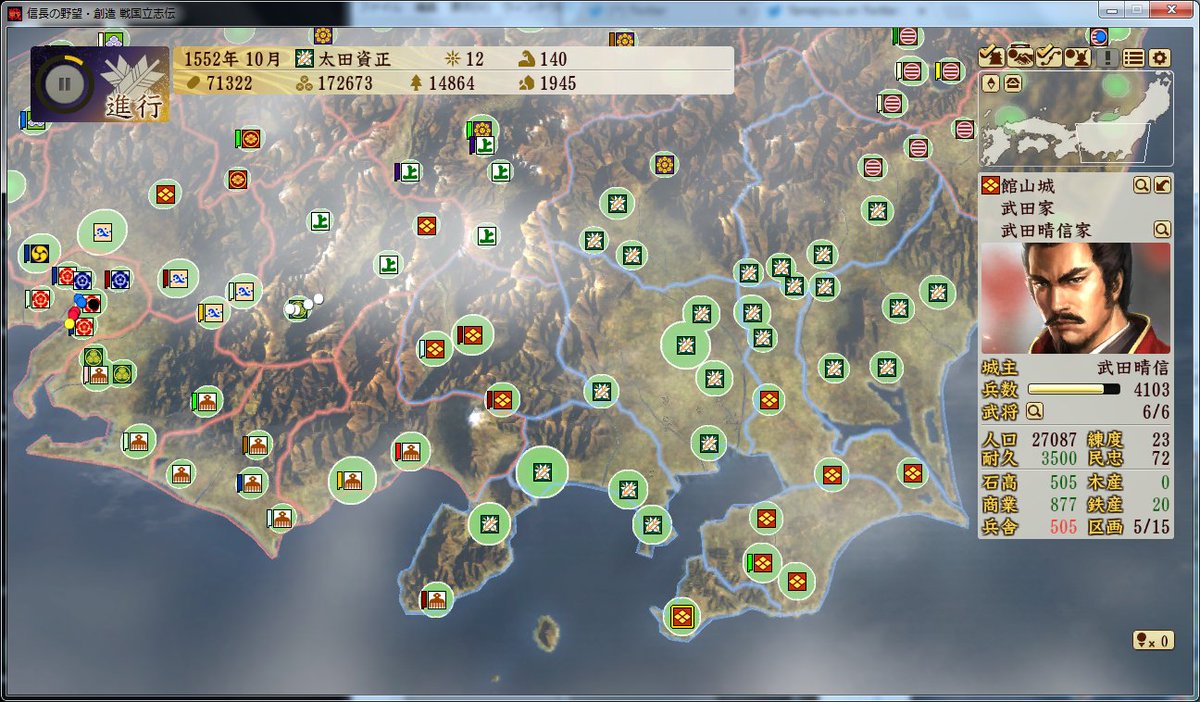The width and height of the screenshot is (1200, 702).
Task: Click the return arrow icon beside 館山城
Action: pyautogui.click(x=1162, y=185)
